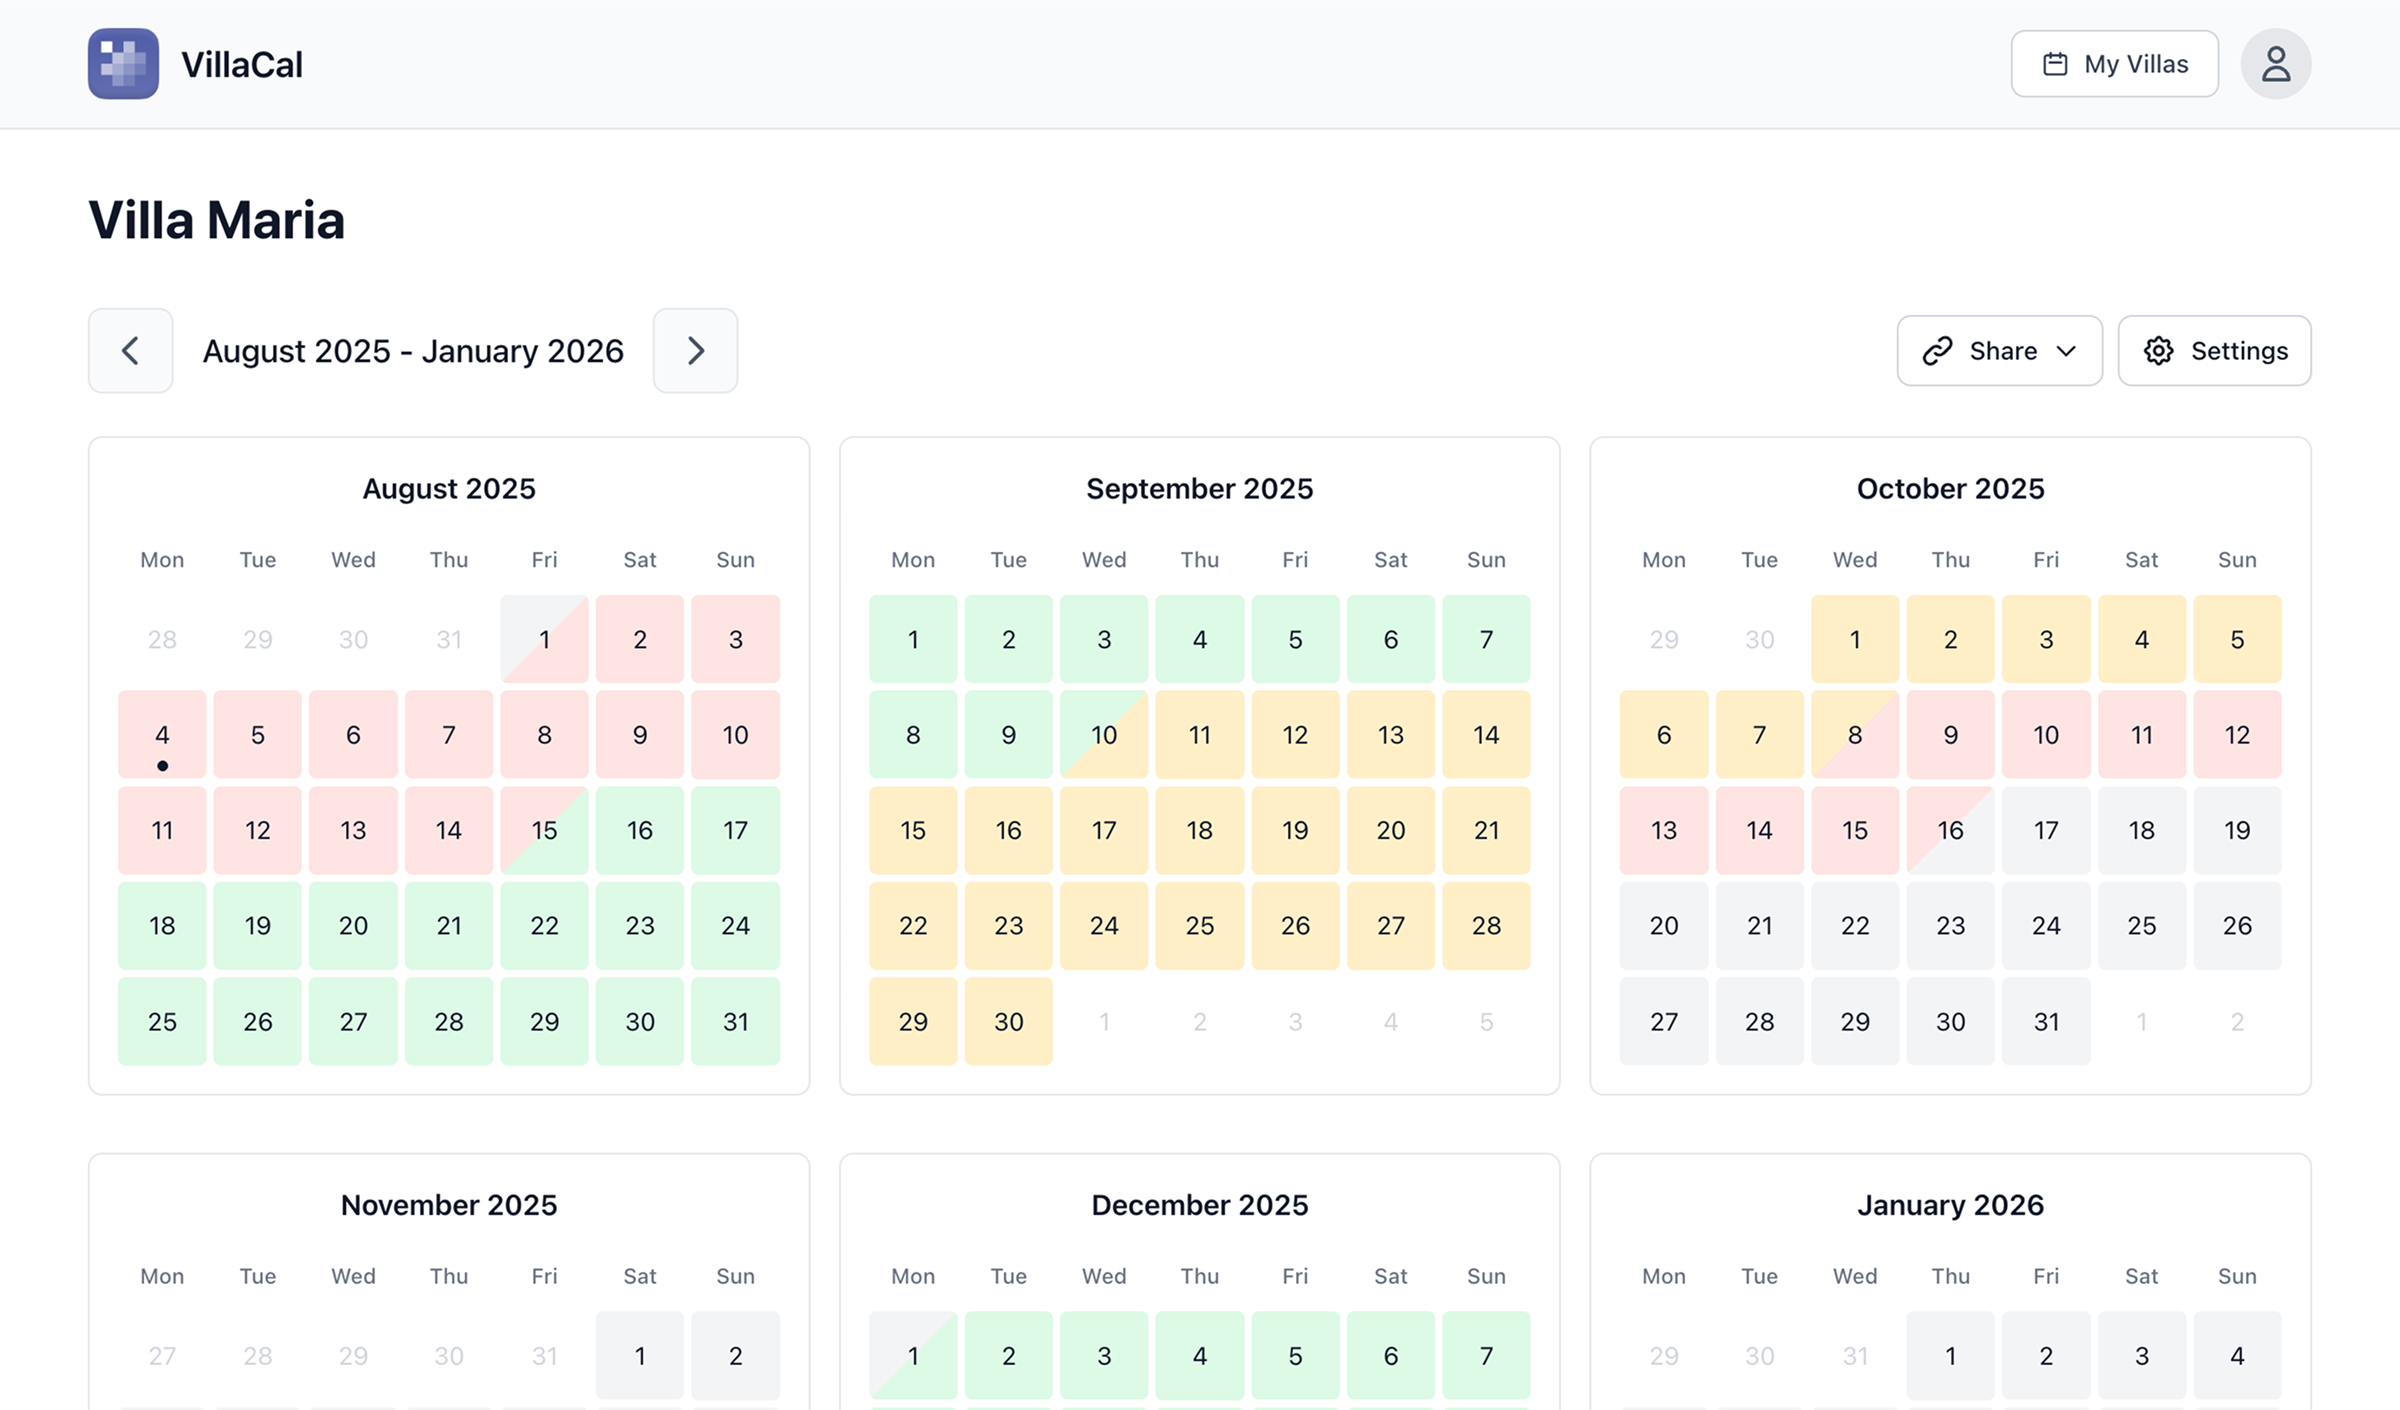This screenshot has height=1410, width=2400.
Task: Open the user profile avatar
Action: [x=2275, y=64]
